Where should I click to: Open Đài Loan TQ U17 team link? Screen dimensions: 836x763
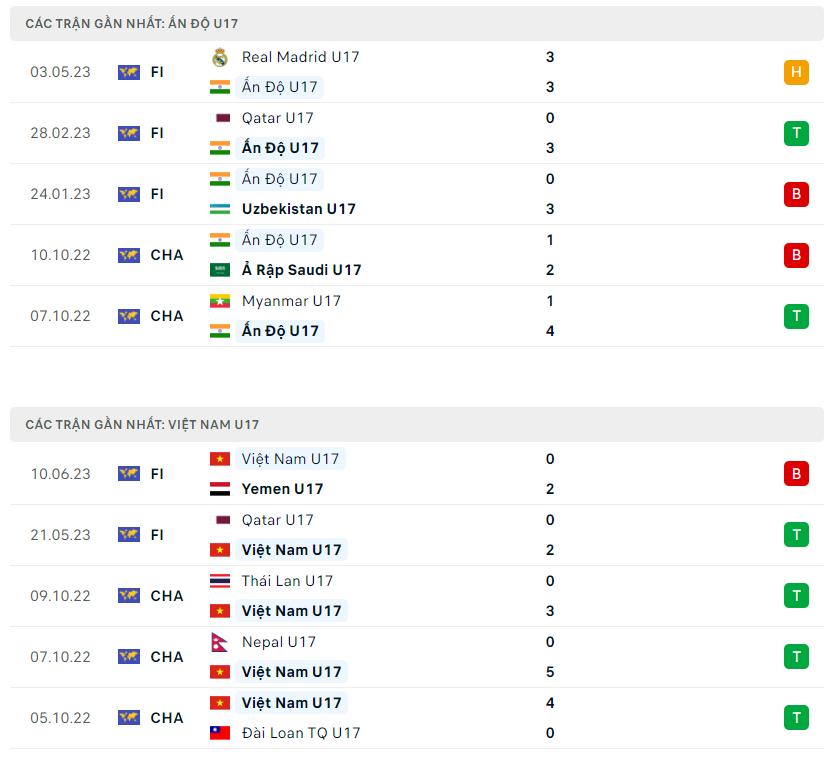(300, 733)
